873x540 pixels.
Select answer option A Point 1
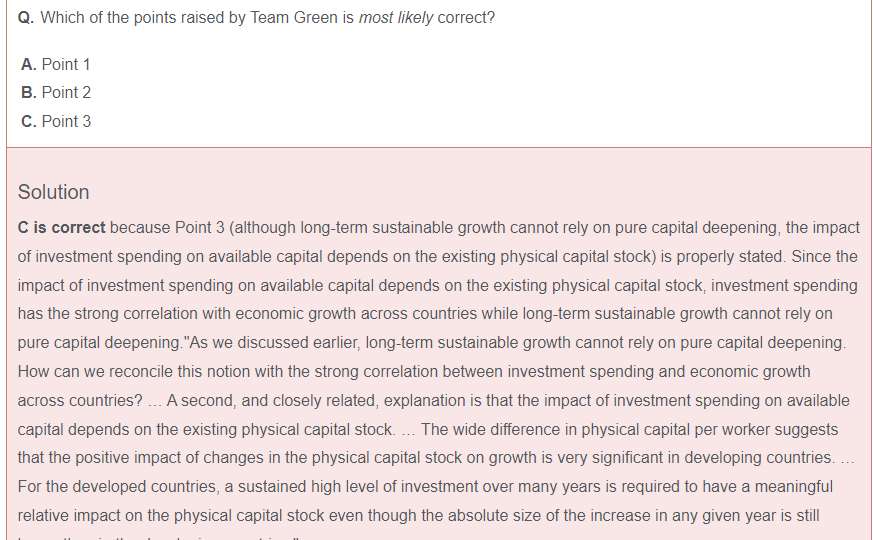pyautogui.click(x=55, y=65)
